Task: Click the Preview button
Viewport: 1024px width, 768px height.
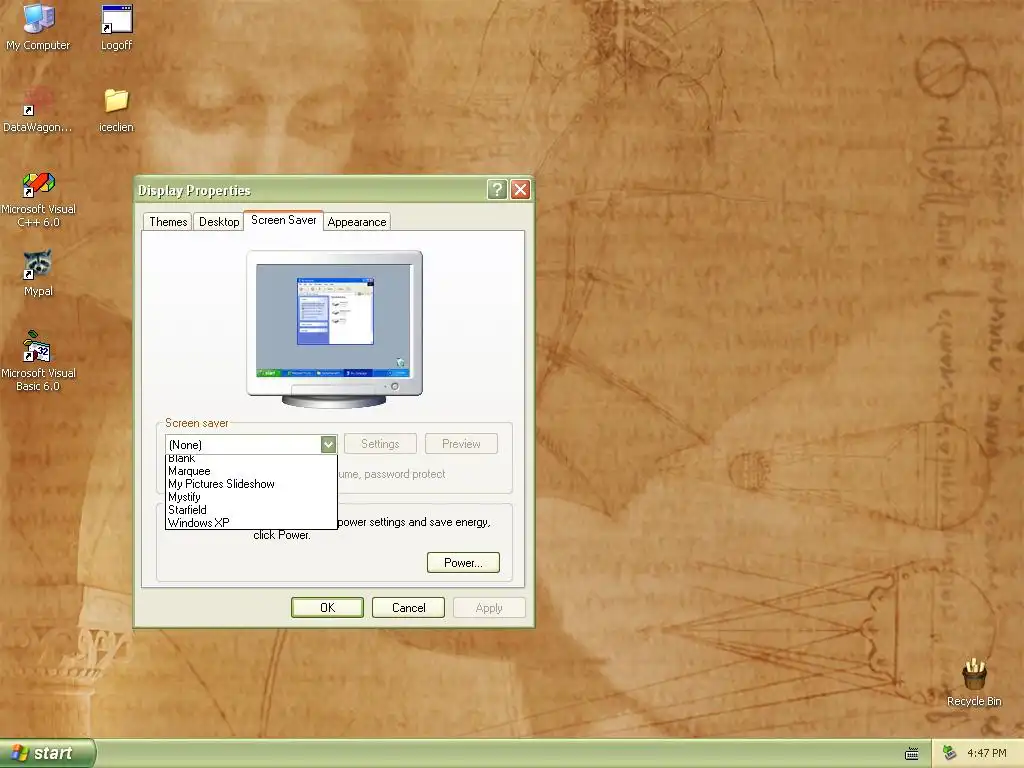Action: pyautogui.click(x=461, y=444)
